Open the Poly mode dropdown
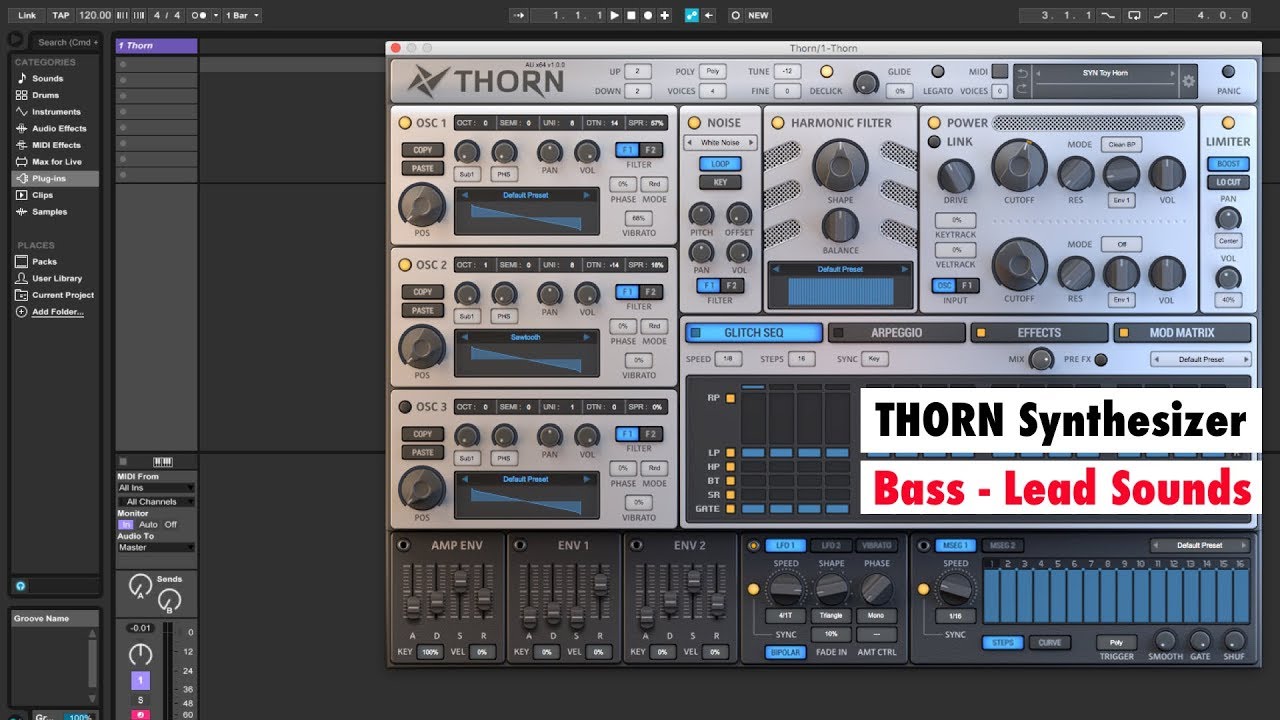 tap(712, 72)
